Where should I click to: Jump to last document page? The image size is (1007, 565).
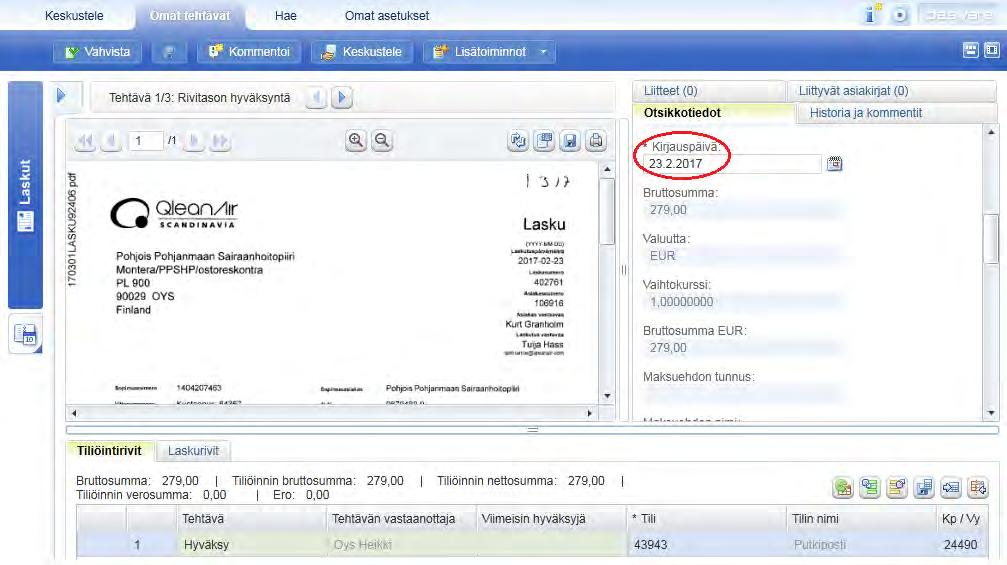coord(220,141)
